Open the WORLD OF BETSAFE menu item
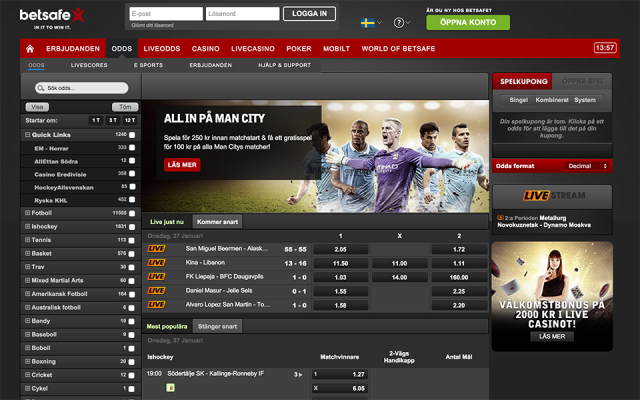 (398, 49)
